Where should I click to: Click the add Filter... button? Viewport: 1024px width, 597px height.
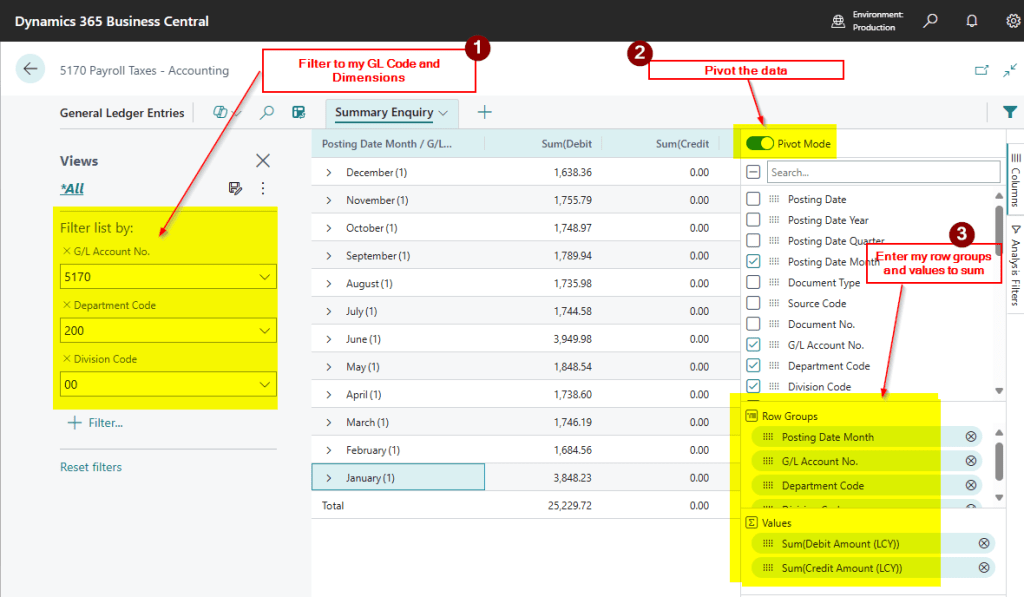(x=95, y=423)
